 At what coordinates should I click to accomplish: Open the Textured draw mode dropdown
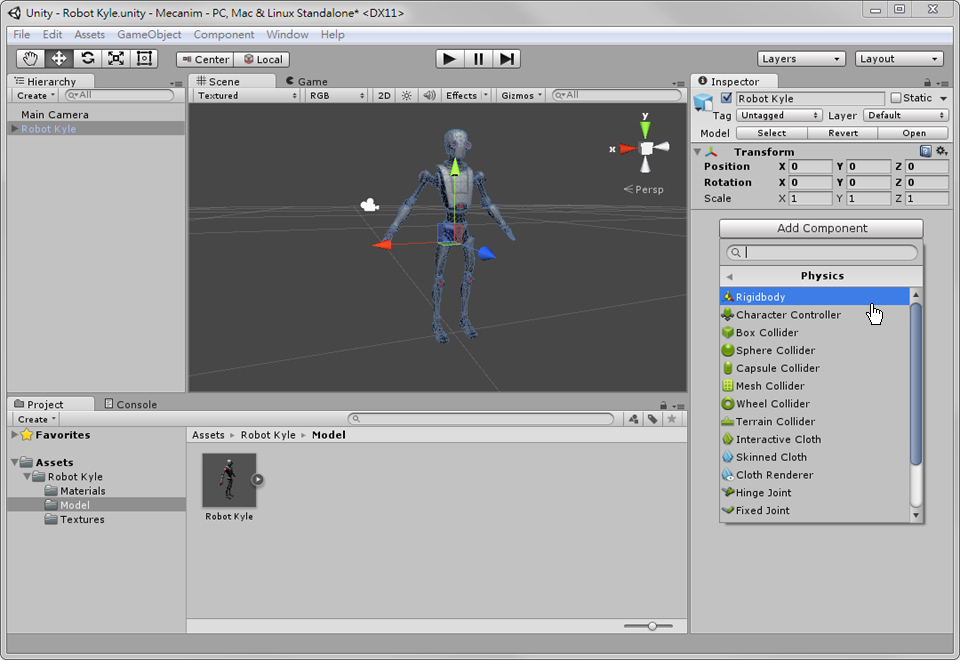tap(247, 96)
